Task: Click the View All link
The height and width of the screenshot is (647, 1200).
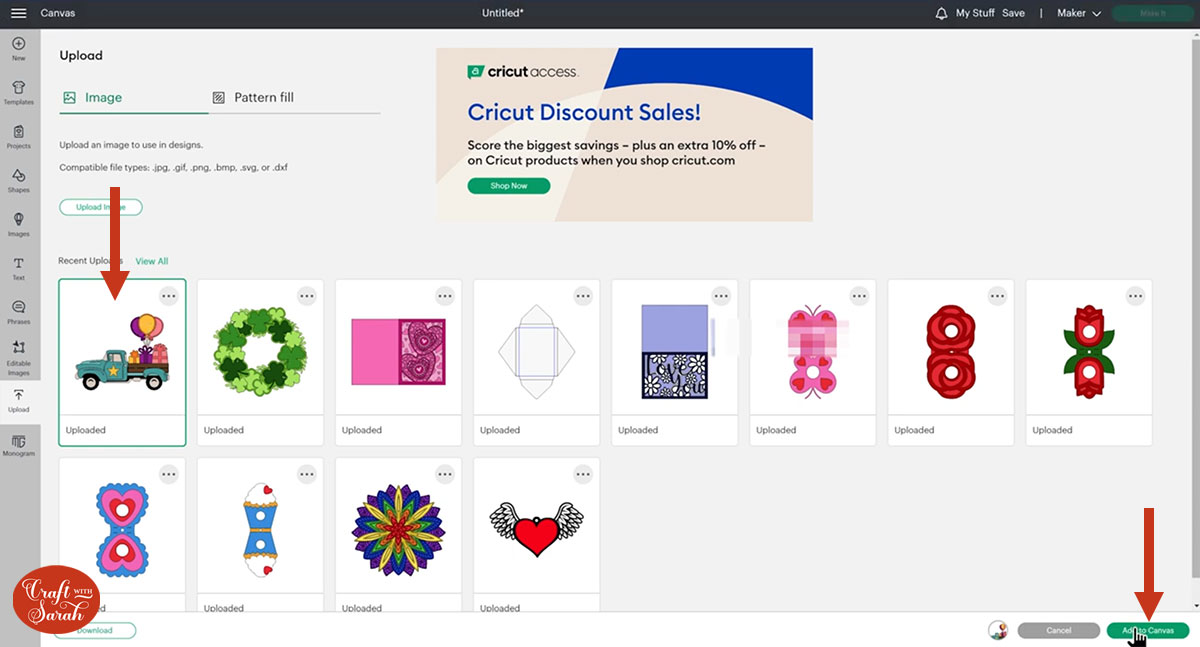Action: (x=152, y=261)
